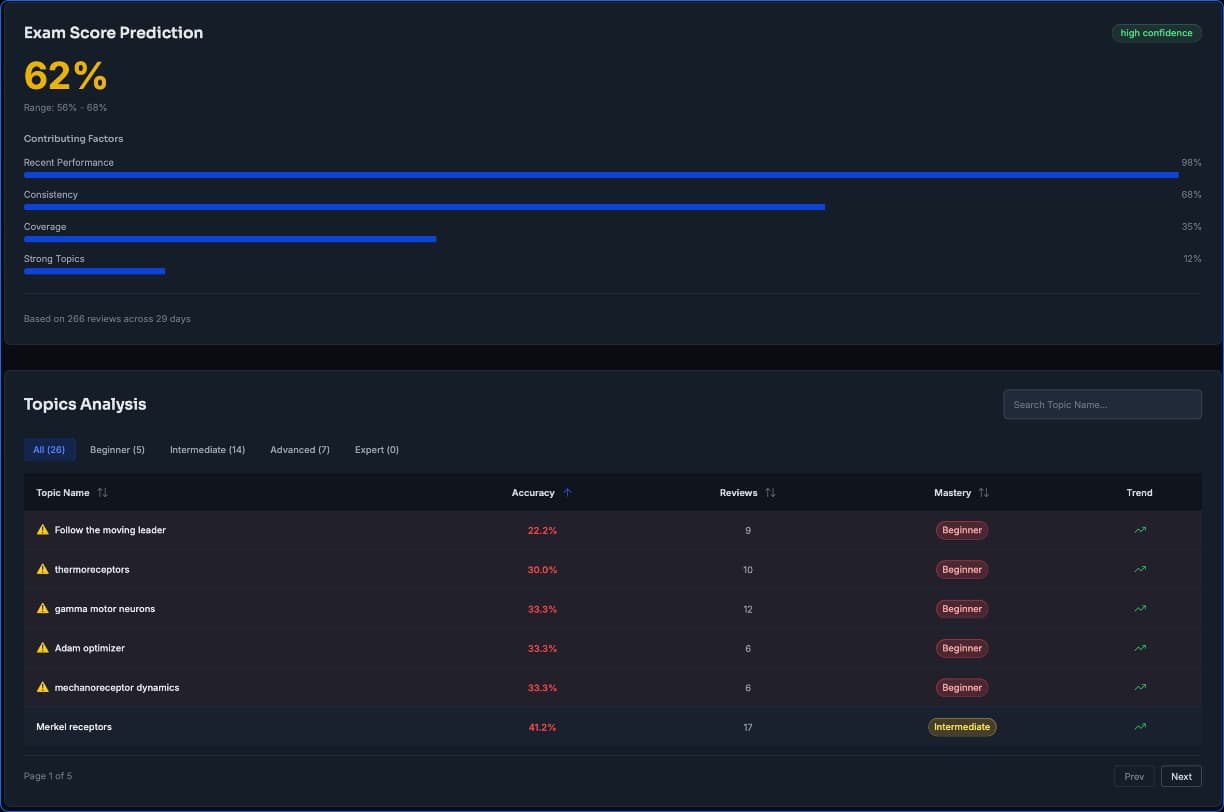Click warning icon next to thermoreceptors
This screenshot has height=812, width=1224.
pyautogui.click(x=42, y=569)
